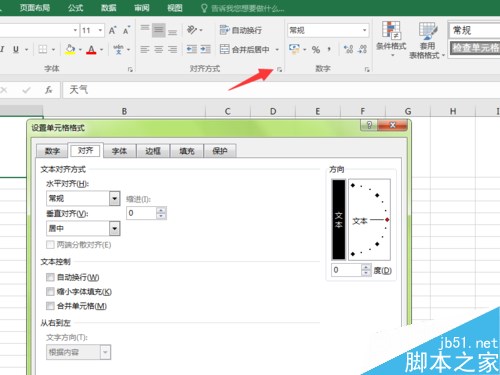Switch to the 数字 dialog tab
500x375 pixels.
(52, 151)
